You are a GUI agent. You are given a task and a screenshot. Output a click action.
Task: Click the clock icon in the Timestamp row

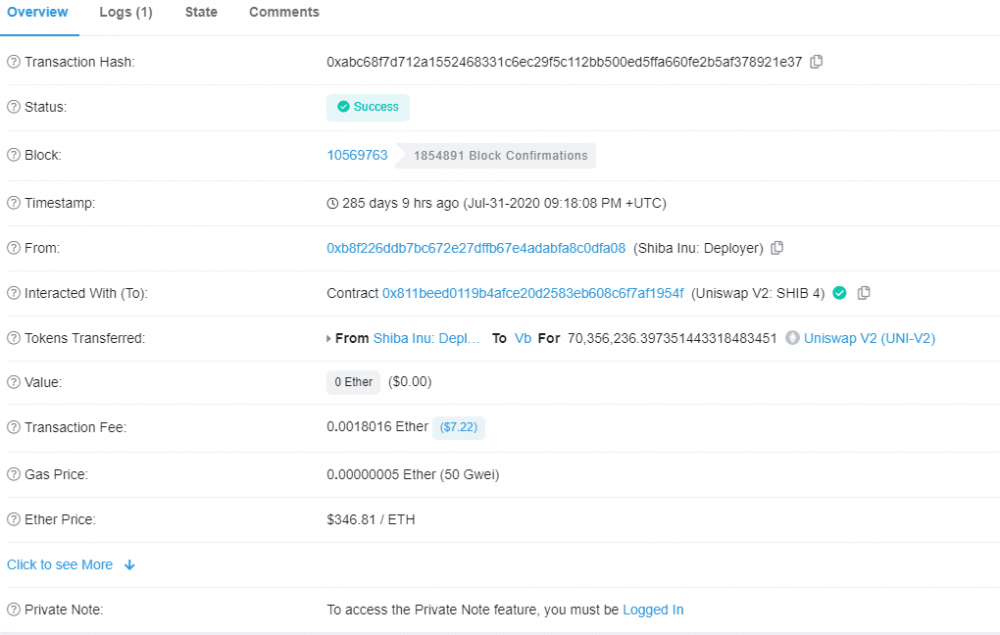click(331, 202)
